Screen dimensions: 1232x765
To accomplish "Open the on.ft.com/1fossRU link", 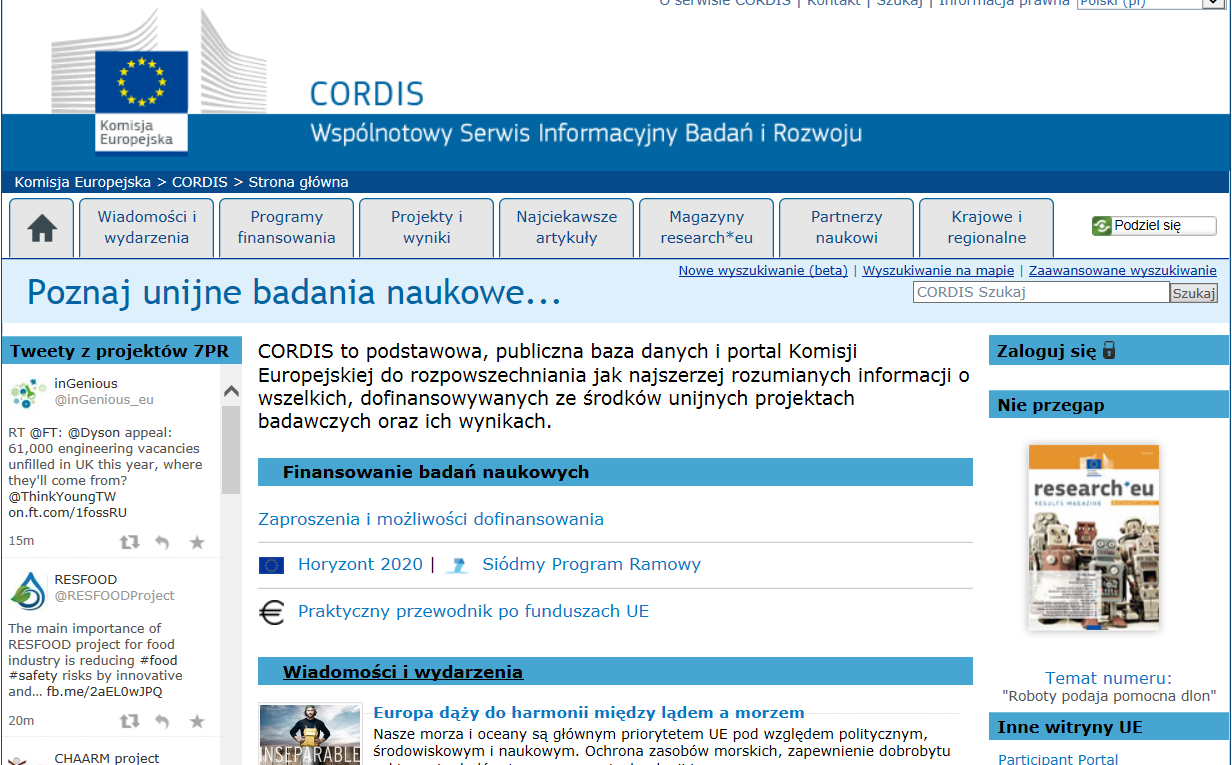I will click(68, 512).
